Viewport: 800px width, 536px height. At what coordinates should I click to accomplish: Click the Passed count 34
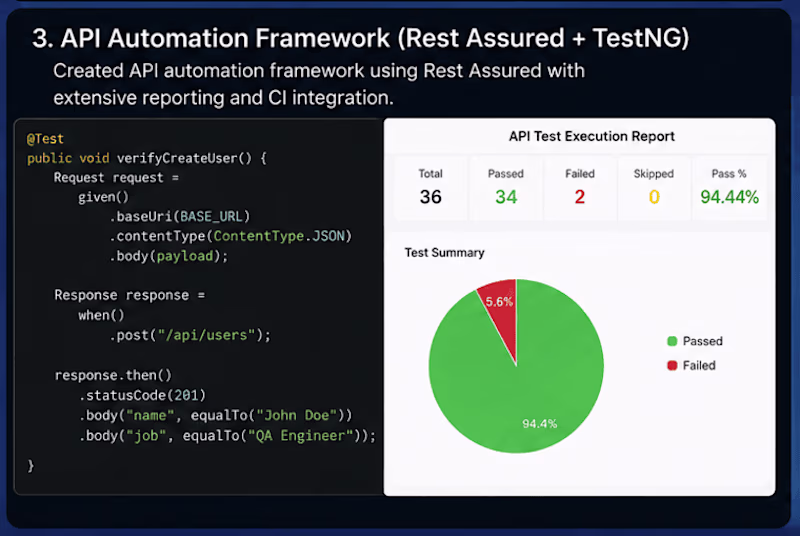[506, 197]
